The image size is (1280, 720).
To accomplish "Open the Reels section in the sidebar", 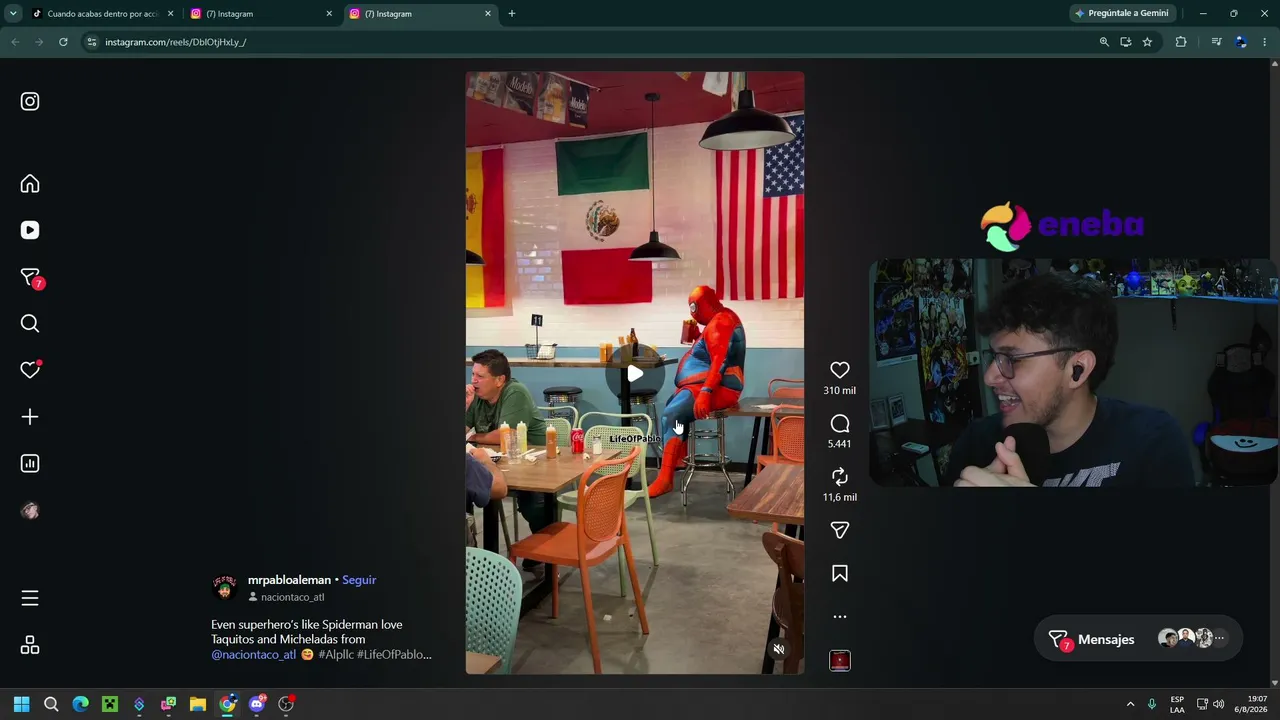I will click(x=30, y=230).
